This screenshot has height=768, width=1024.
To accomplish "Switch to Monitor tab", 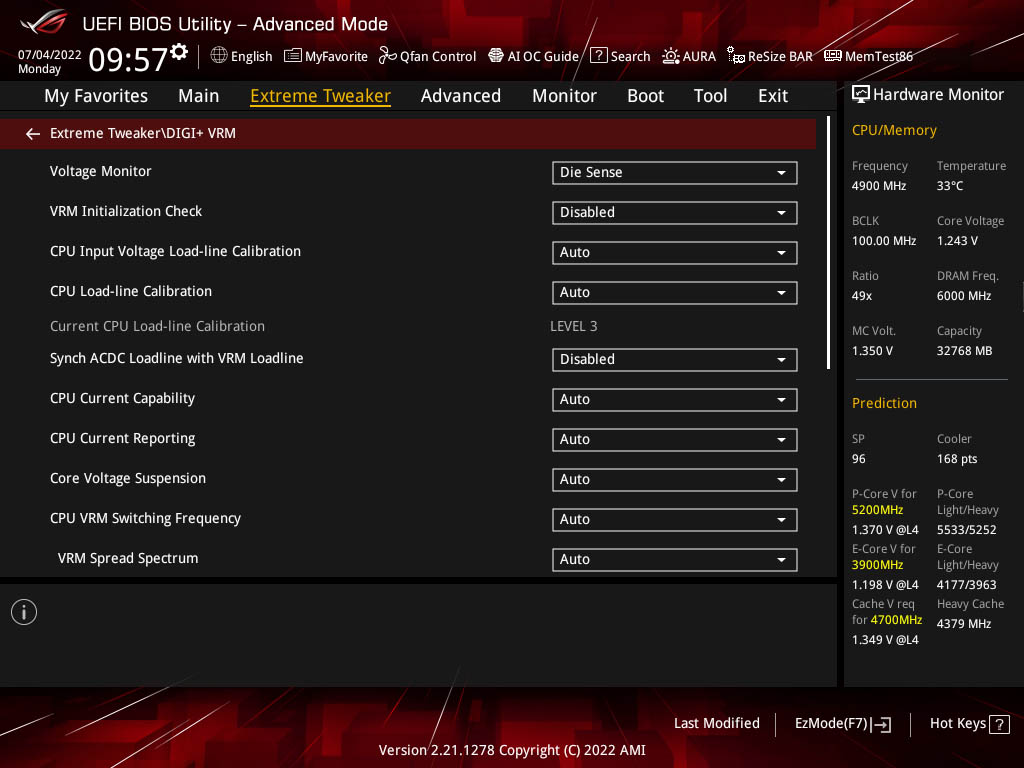I will (x=564, y=96).
